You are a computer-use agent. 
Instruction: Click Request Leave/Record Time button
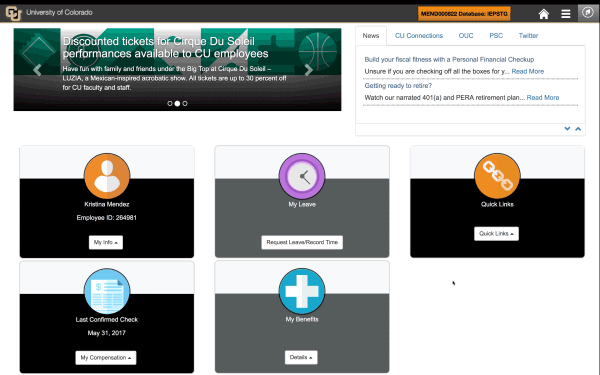[302, 242]
